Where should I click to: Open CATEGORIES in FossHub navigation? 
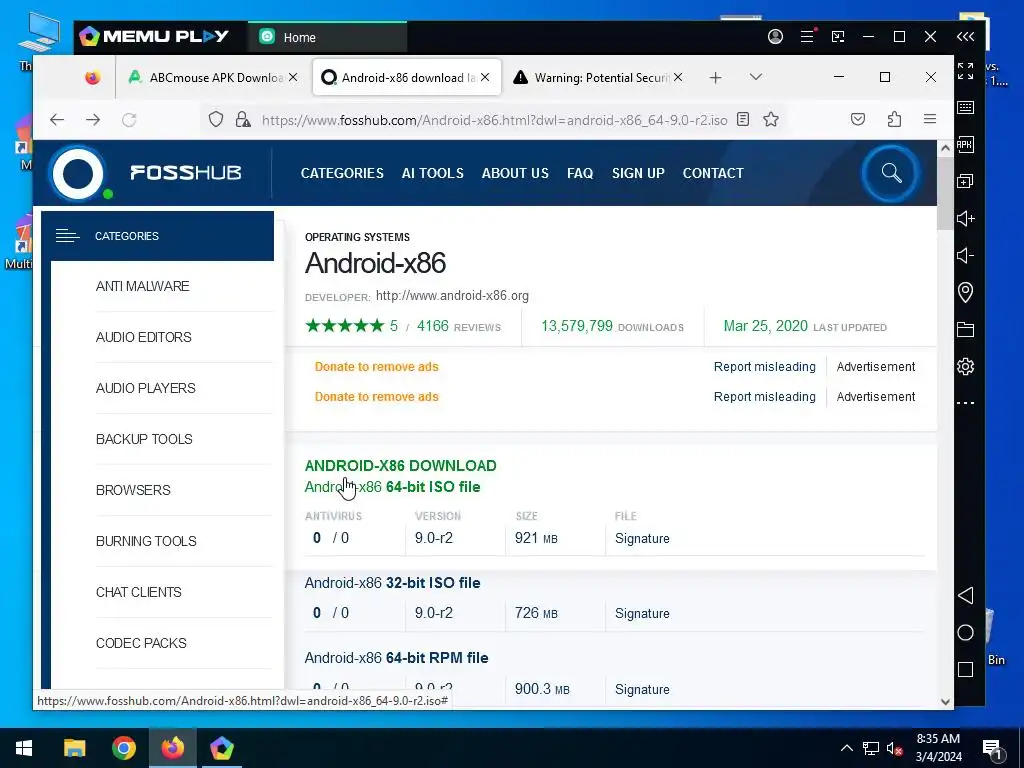tap(342, 173)
